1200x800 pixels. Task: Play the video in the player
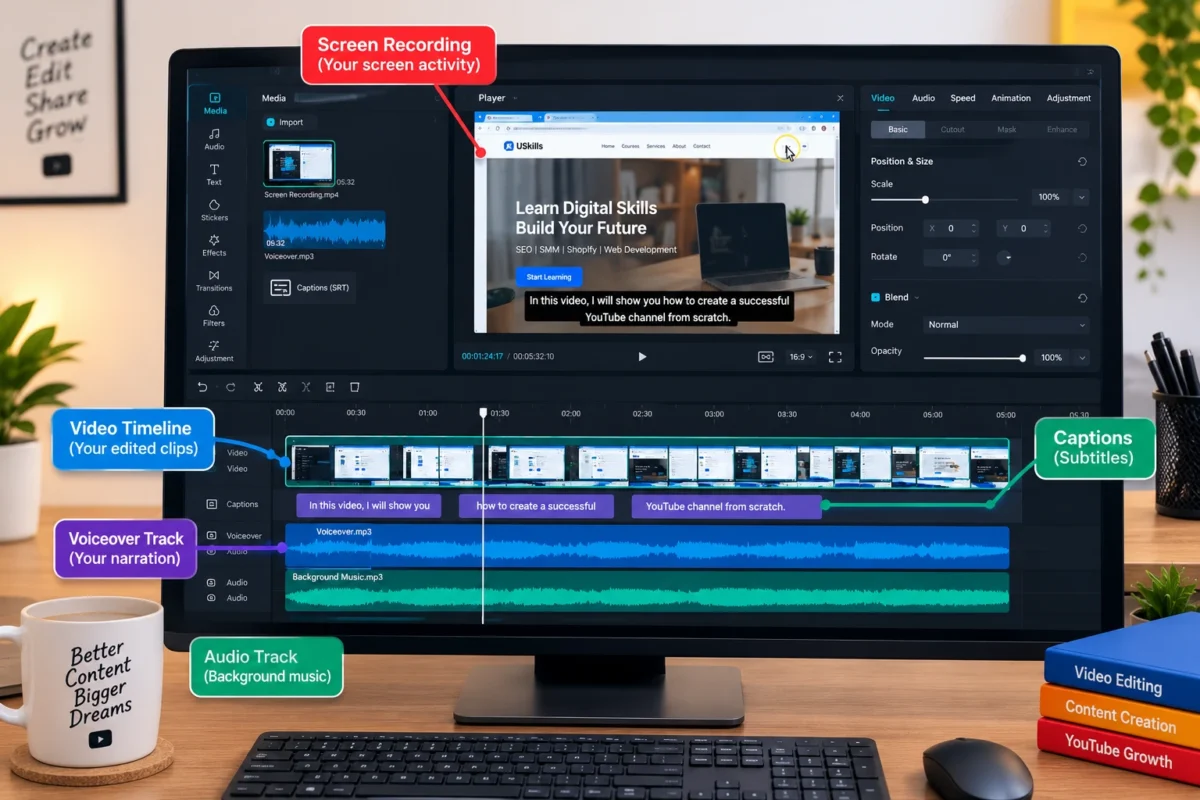[642, 357]
